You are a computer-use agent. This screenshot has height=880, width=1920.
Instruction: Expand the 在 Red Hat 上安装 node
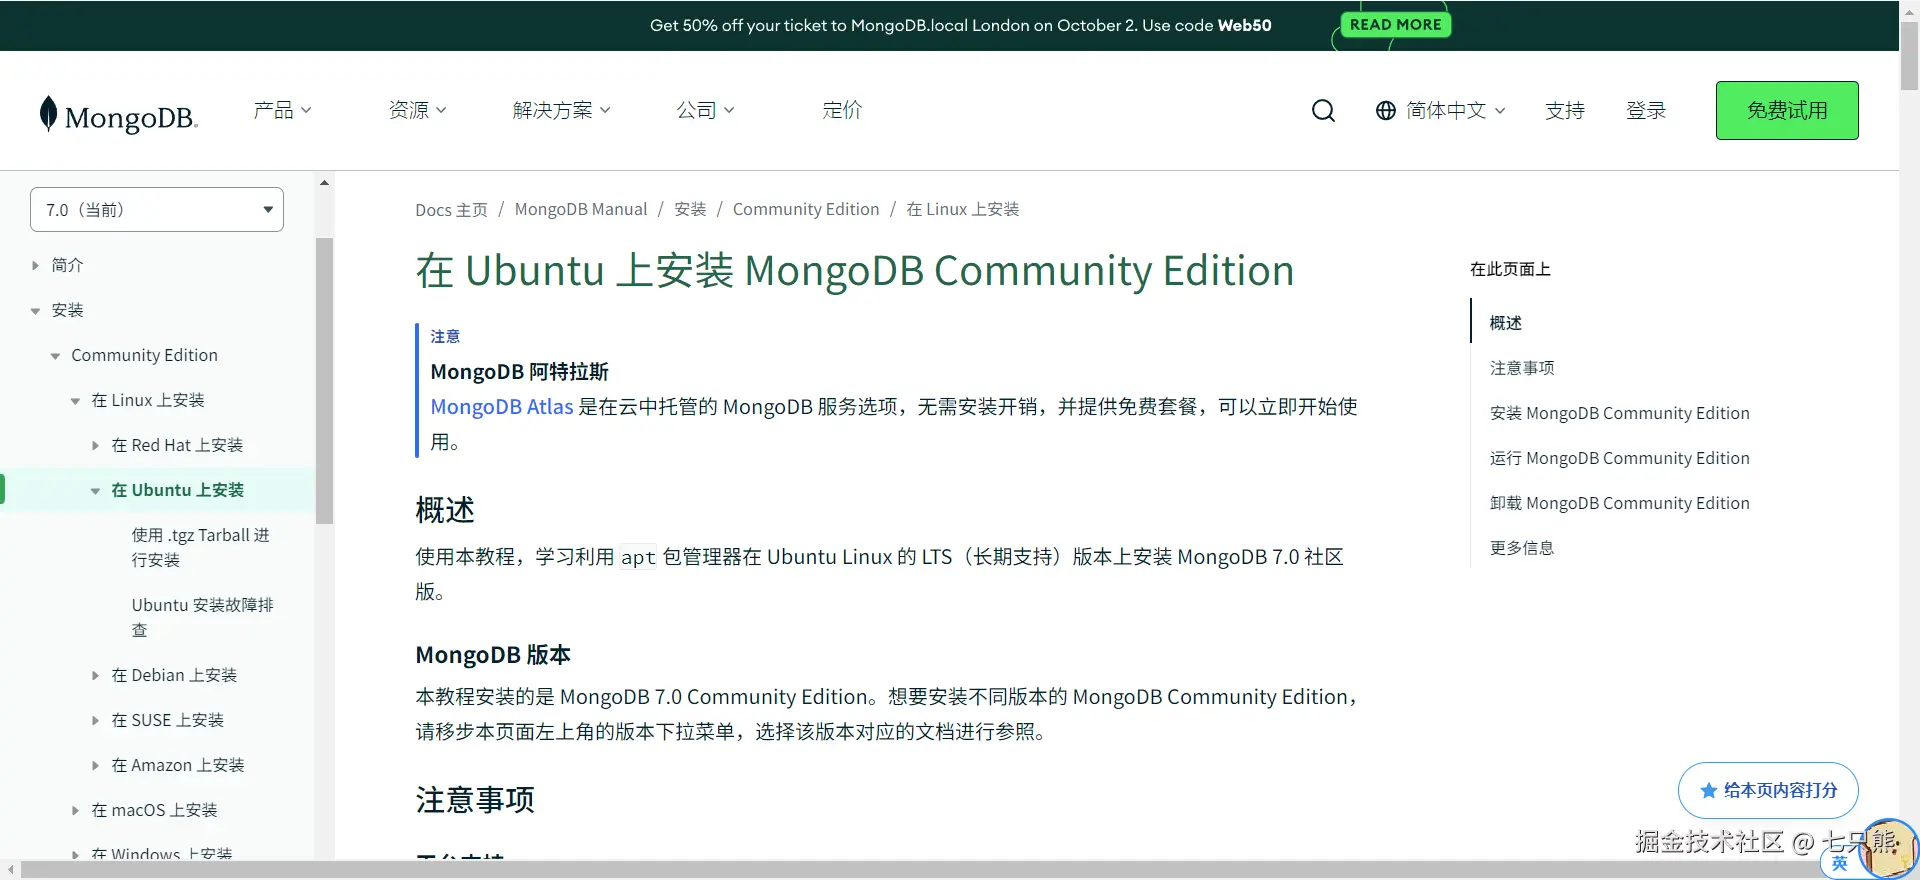tap(95, 445)
